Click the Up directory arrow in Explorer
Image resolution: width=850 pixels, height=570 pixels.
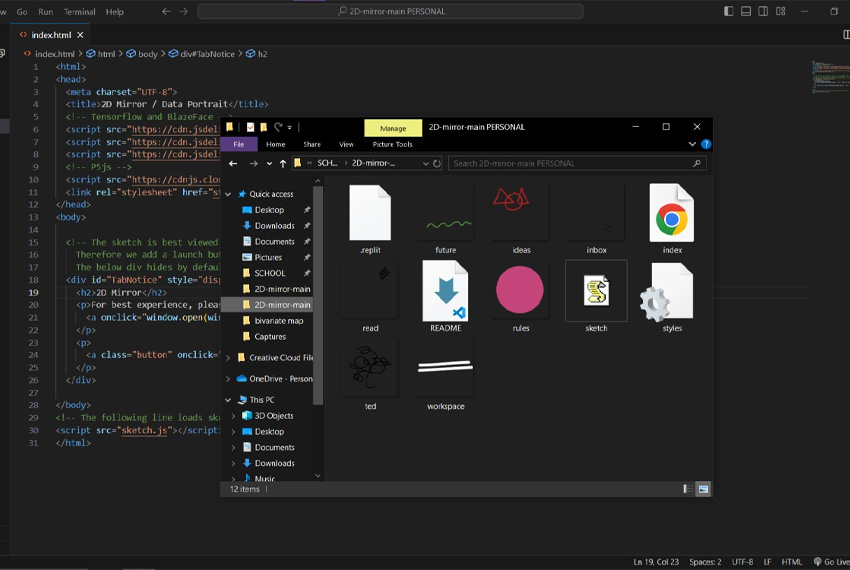coord(283,163)
